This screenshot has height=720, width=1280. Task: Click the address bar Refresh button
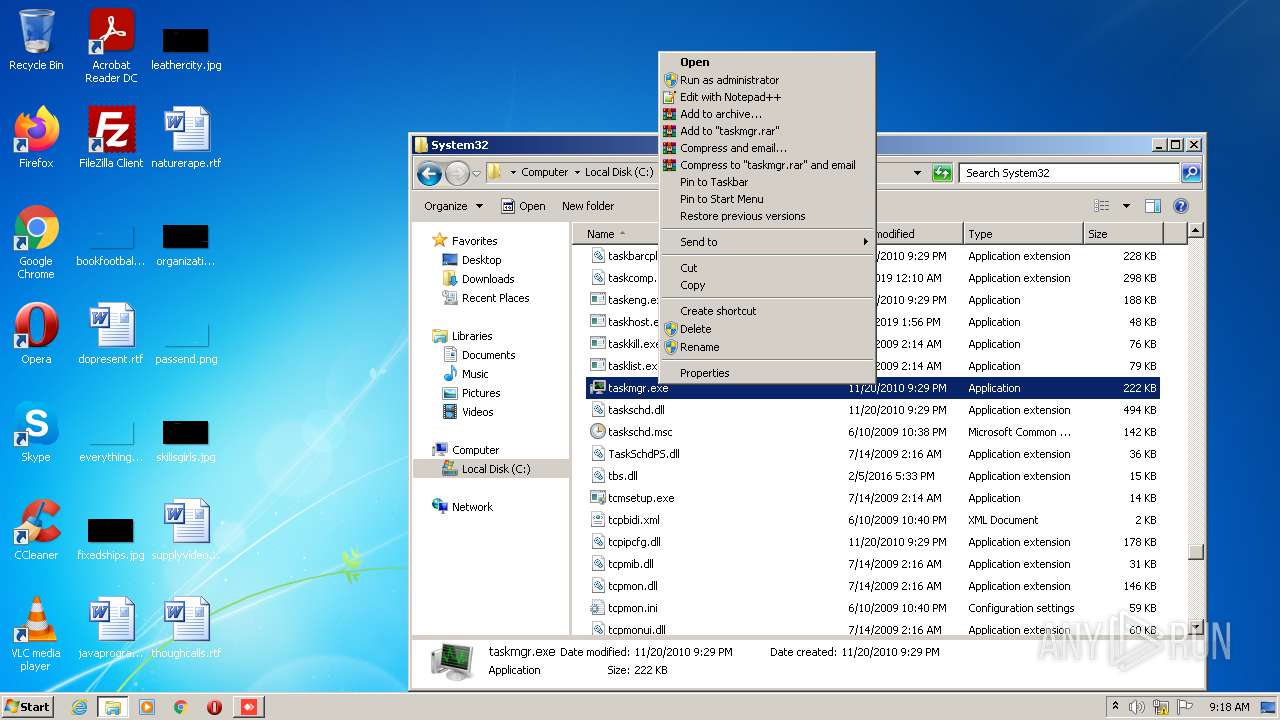point(941,173)
